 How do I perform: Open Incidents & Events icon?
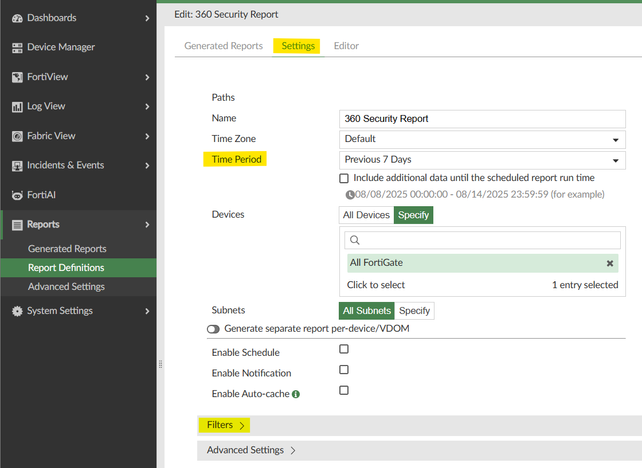(17, 165)
